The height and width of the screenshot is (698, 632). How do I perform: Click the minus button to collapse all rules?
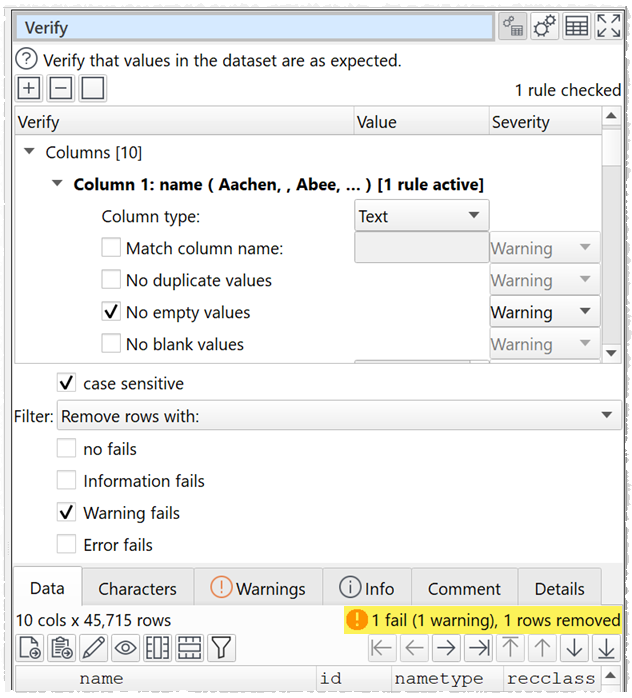tap(60, 89)
